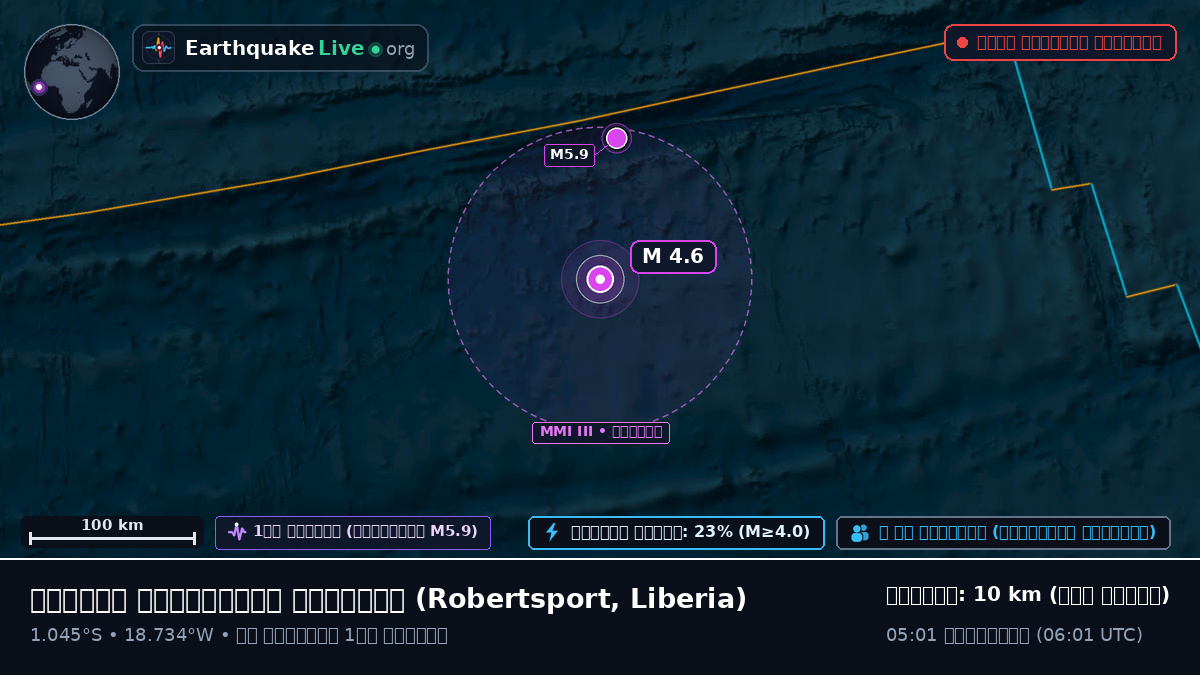
Task: Click the Robertsport, Liberia location title
Action: point(389,600)
